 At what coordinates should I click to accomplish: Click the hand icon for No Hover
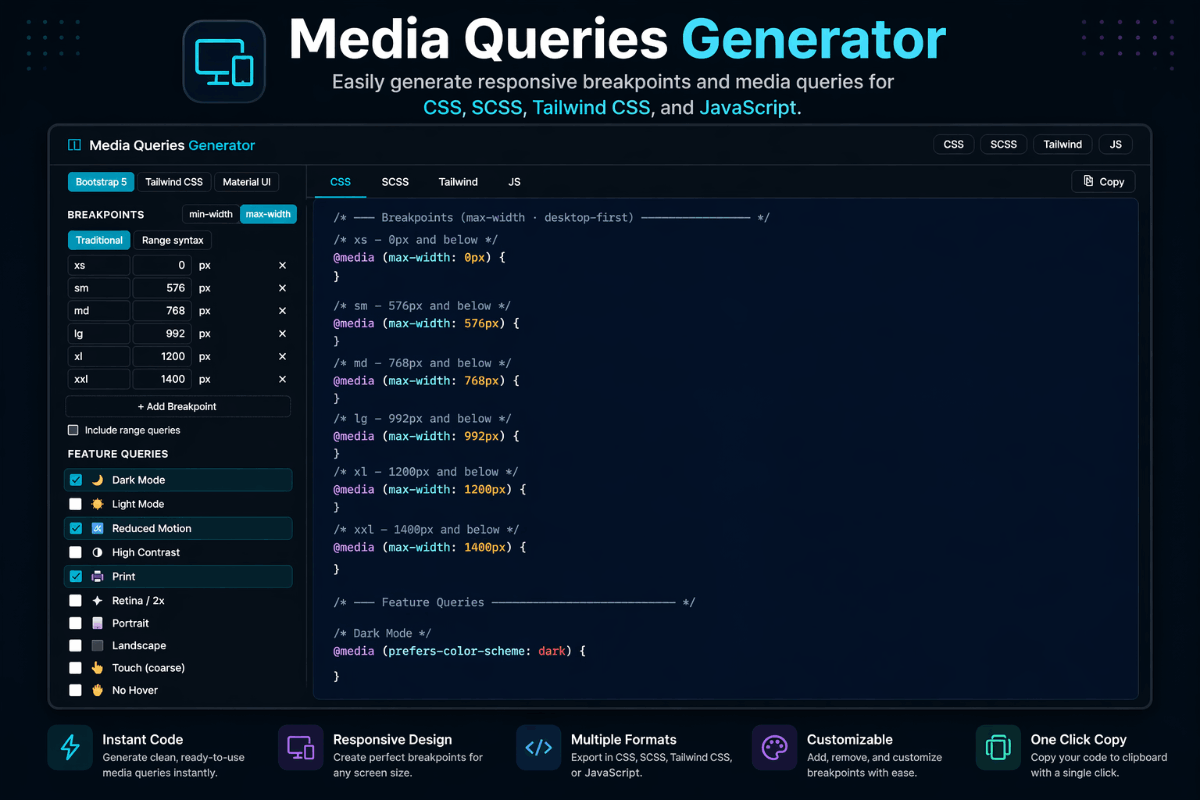(98, 690)
